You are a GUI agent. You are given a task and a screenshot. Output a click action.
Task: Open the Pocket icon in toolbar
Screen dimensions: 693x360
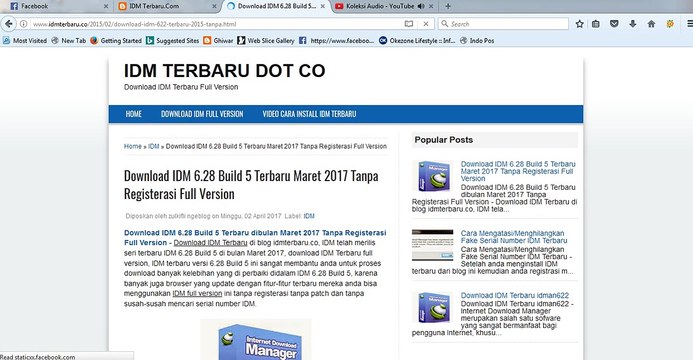(x=614, y=24)
